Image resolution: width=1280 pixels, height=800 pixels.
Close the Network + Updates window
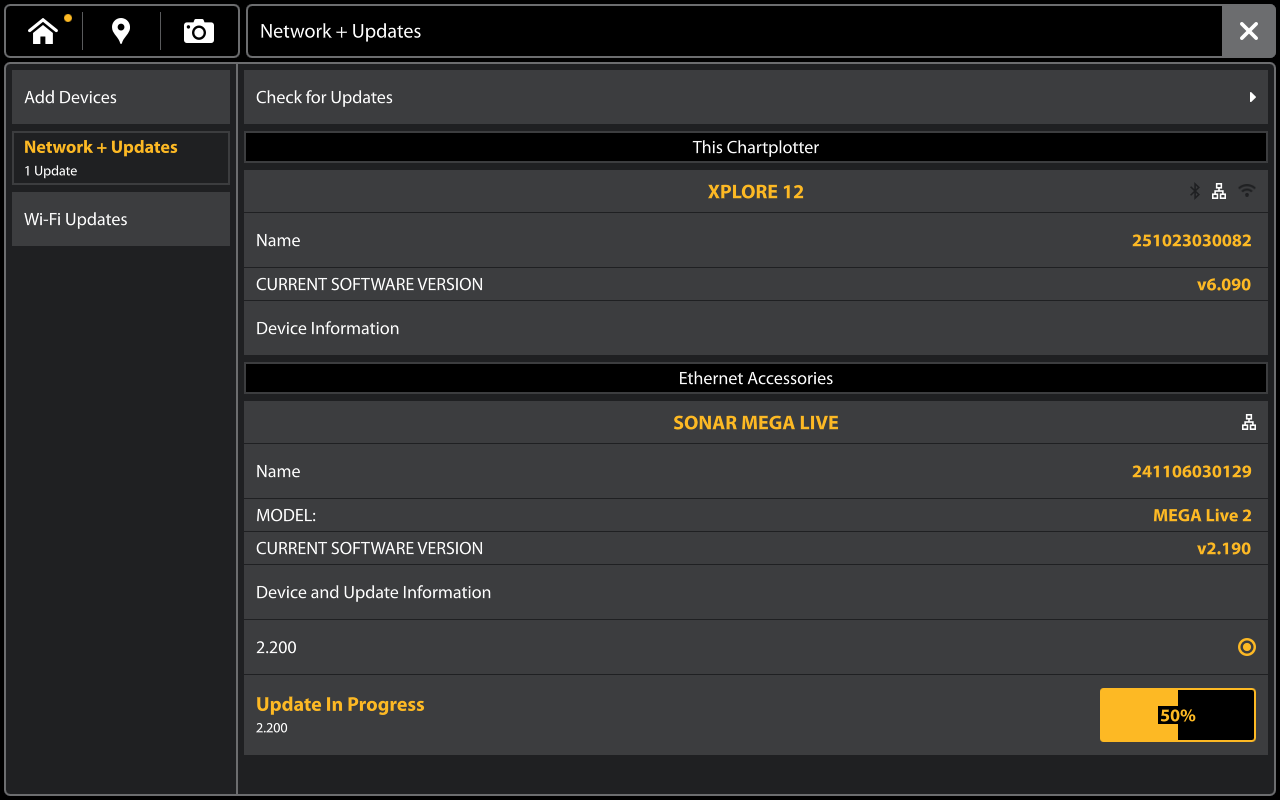(x=1249, y=32)
